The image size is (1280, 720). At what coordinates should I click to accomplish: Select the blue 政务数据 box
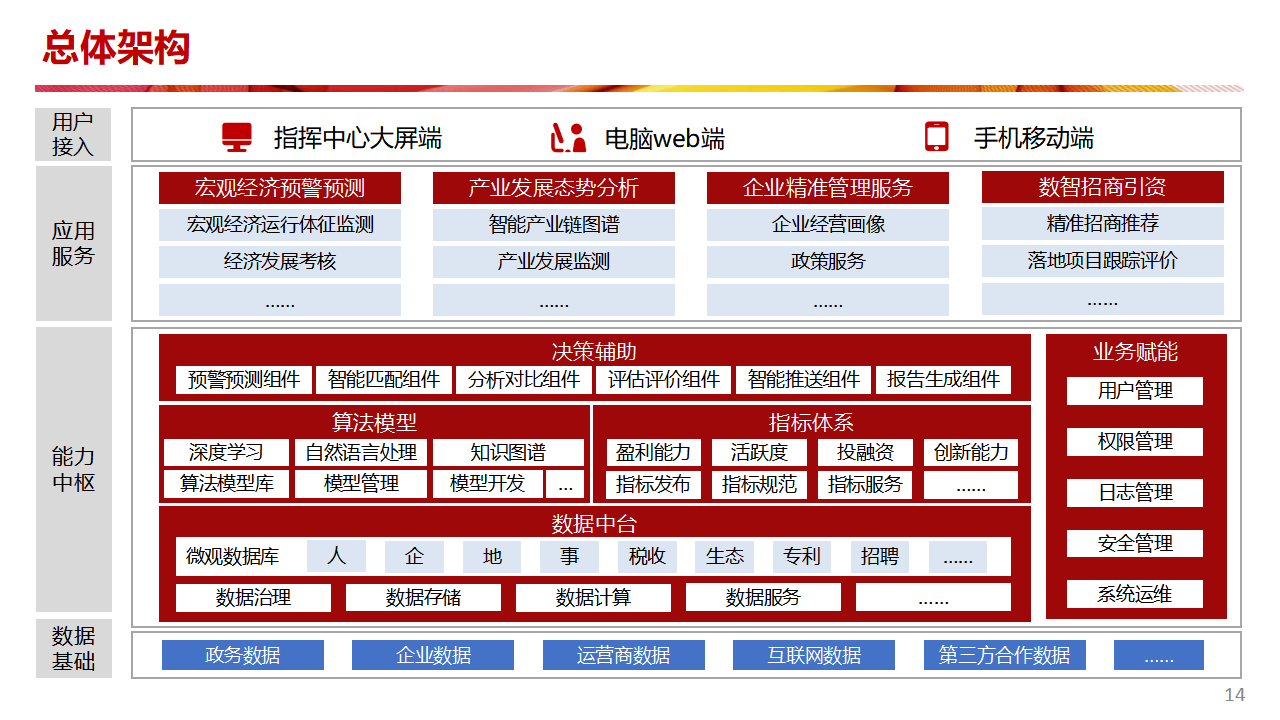click(x=243, y=656)
